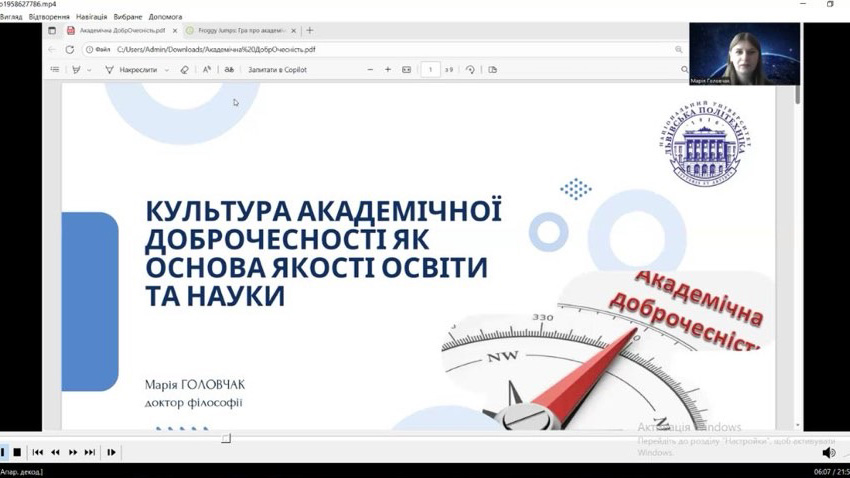Stop video playback with the square button
Image resolution: width=850 pixels, height=478 pixels.
tap(17, 452)
